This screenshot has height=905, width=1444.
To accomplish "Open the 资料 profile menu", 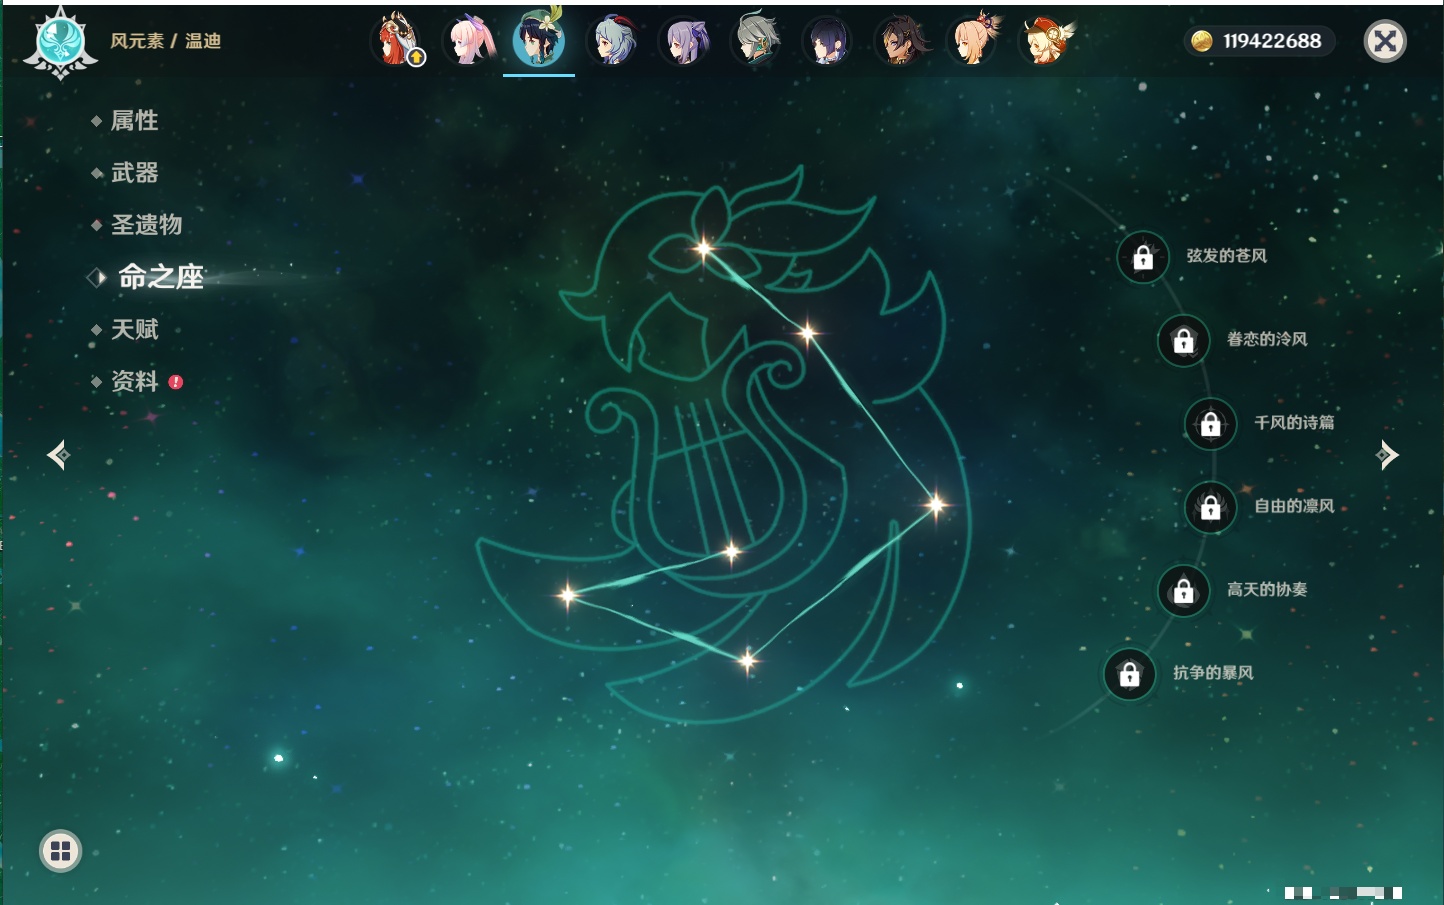I will (x=134, y=381).
